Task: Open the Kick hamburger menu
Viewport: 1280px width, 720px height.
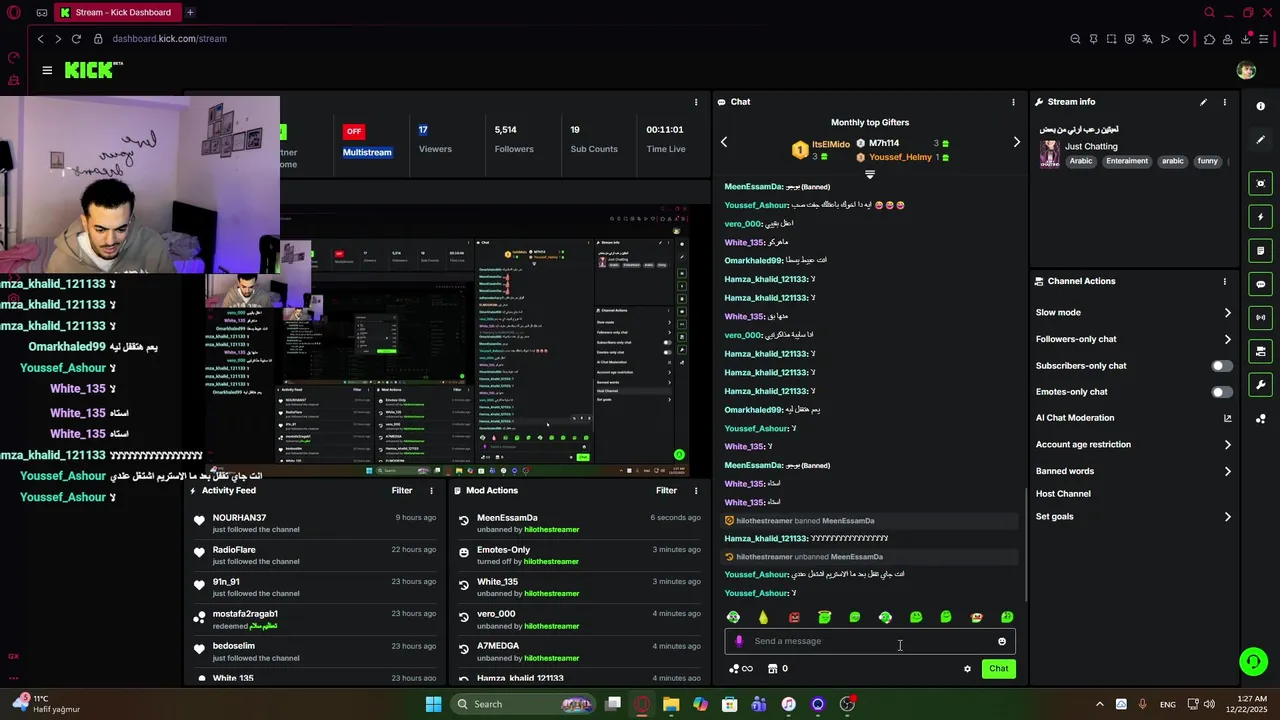Action: [x=47, y=70]
